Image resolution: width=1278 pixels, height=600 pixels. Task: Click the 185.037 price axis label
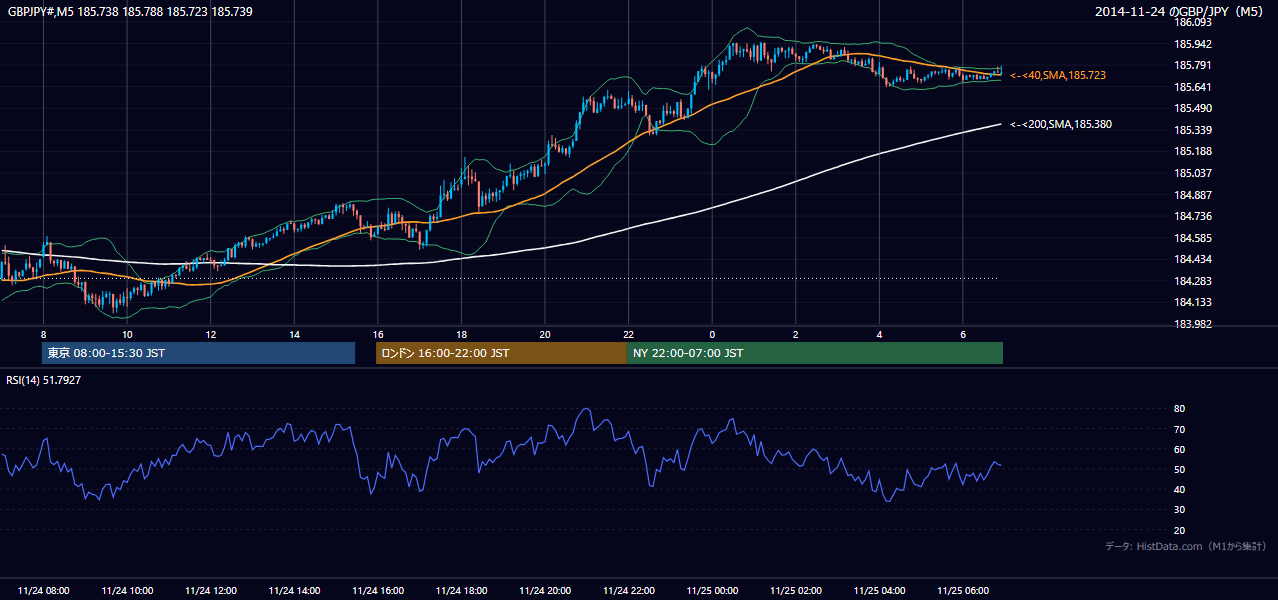(x=1193, y=173)
